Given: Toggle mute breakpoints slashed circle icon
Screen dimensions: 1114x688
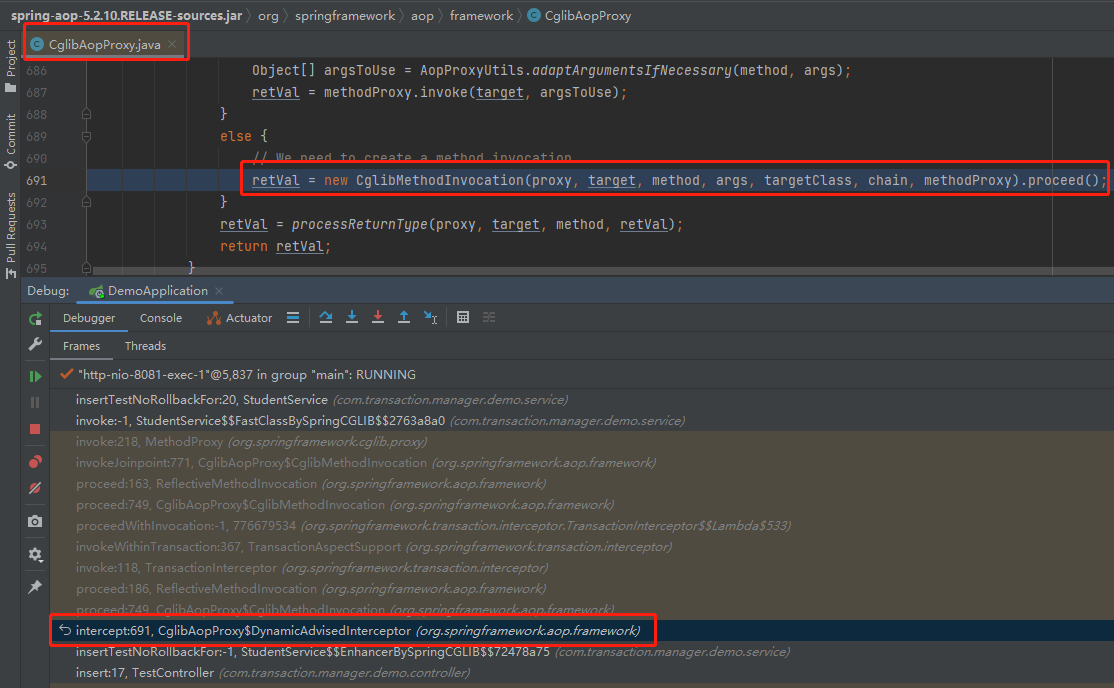Looking at the screenshot, I should coord(35,488).
